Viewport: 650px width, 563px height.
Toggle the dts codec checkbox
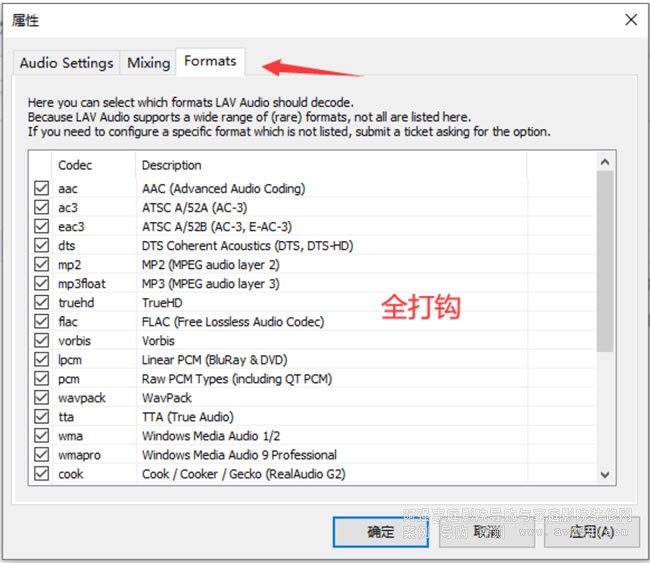point(41,246)
